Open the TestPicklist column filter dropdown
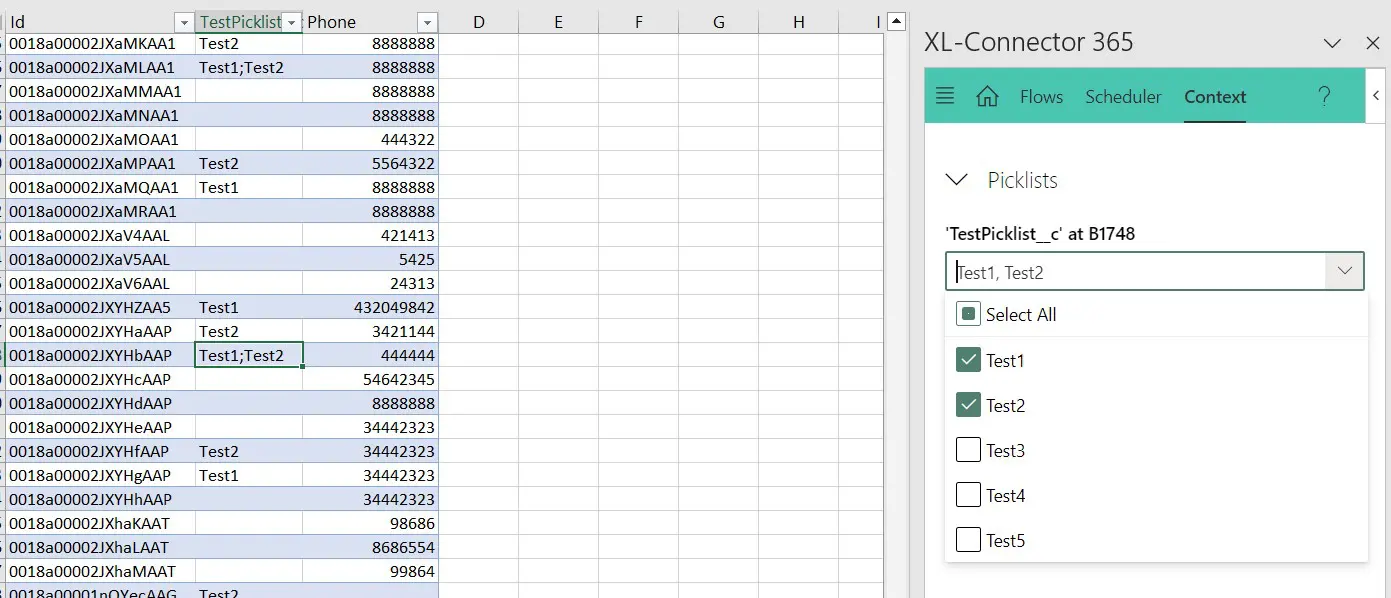The width and height of the screenshot is (1391, 598). pyautogui.click(x=291, y=22)
